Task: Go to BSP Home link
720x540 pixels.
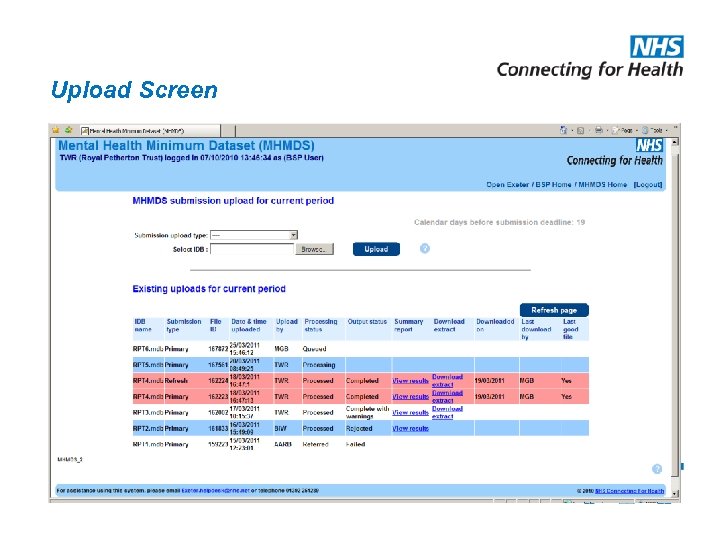Action: pyautogui.click(x=553, y=185)
